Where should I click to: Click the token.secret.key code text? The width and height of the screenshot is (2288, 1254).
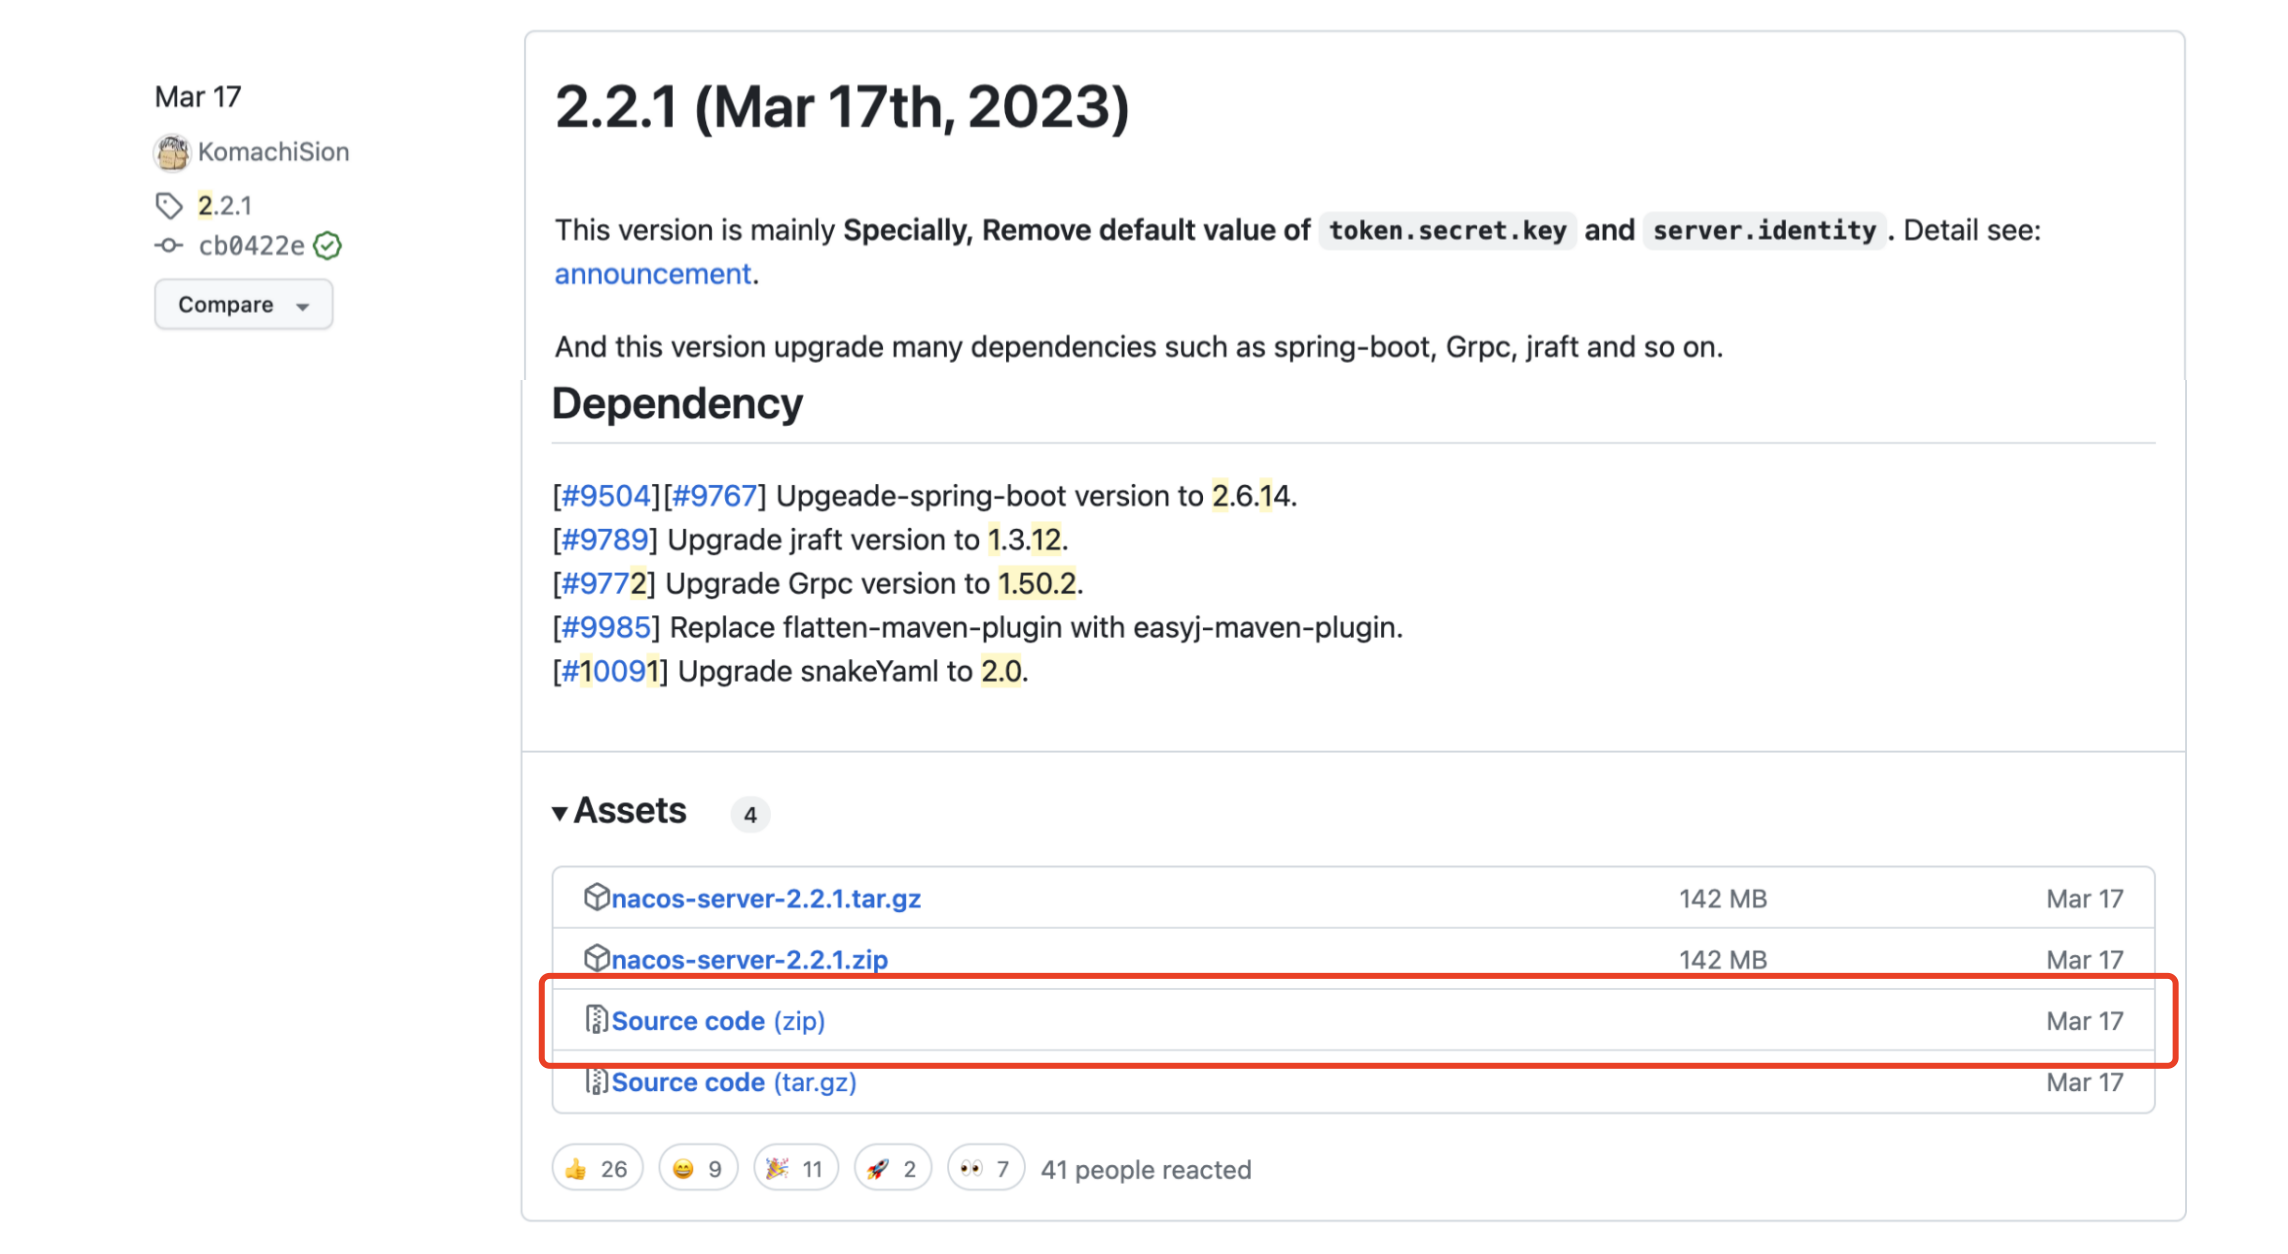[x=1447, y=231]
